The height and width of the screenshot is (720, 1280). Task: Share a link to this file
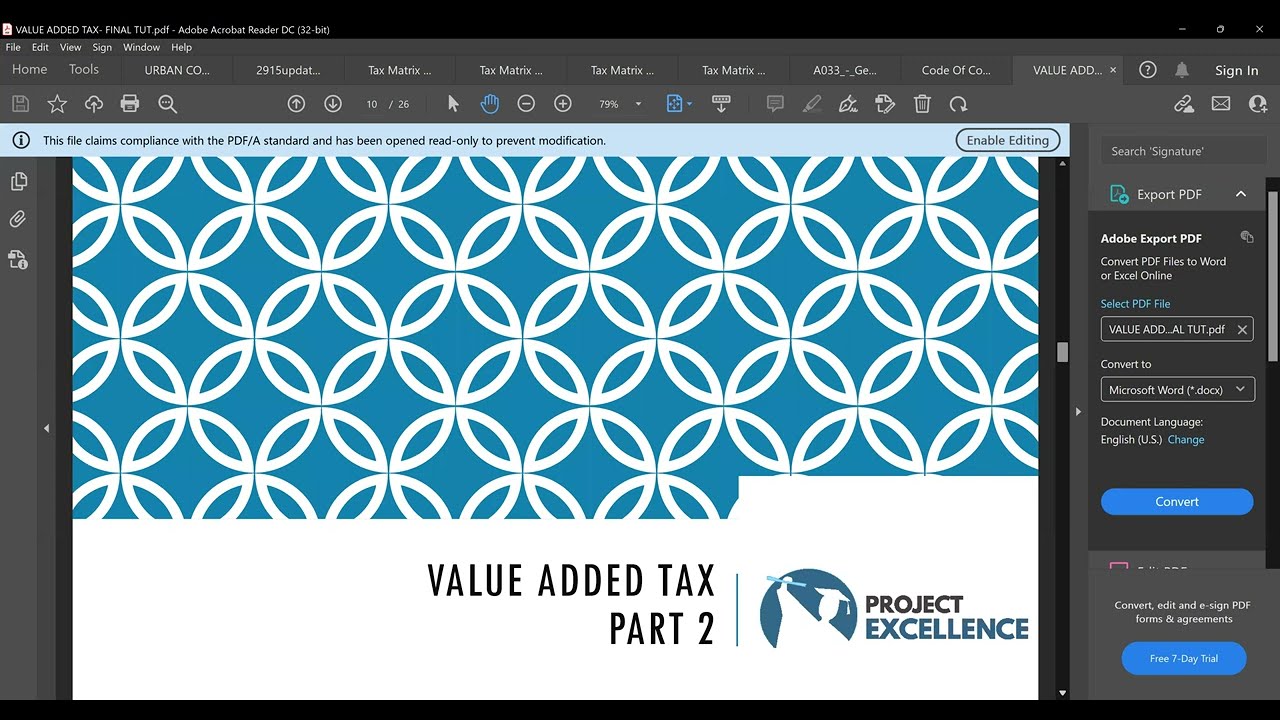[1184, 104]
